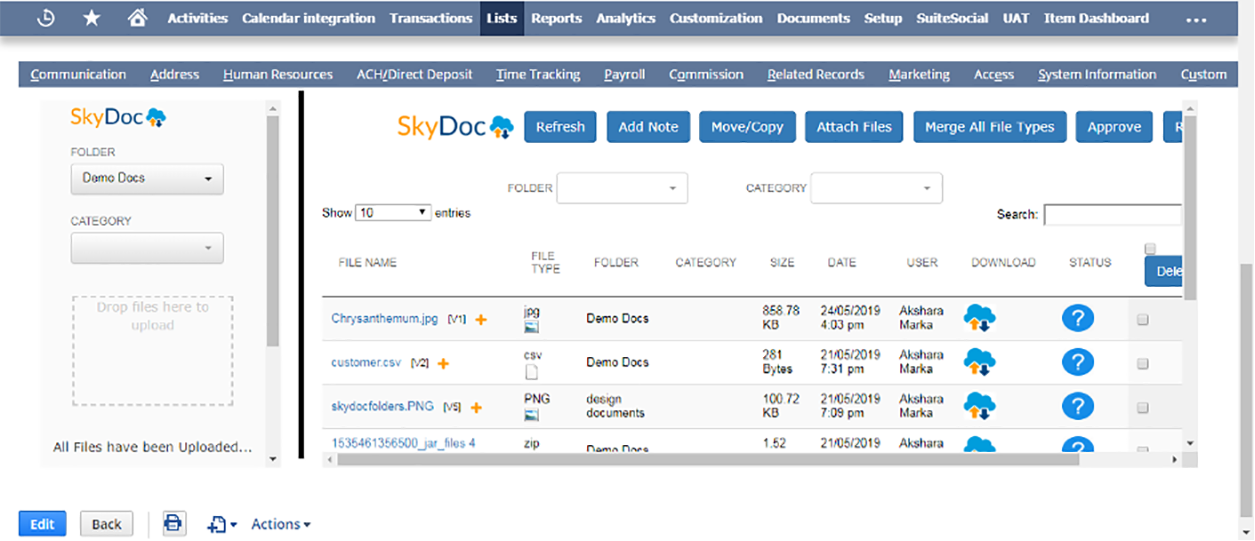The image size is (1255, 541).
Task: Click the table's horizontal scrollbar
Action: [x=706, y=459]
